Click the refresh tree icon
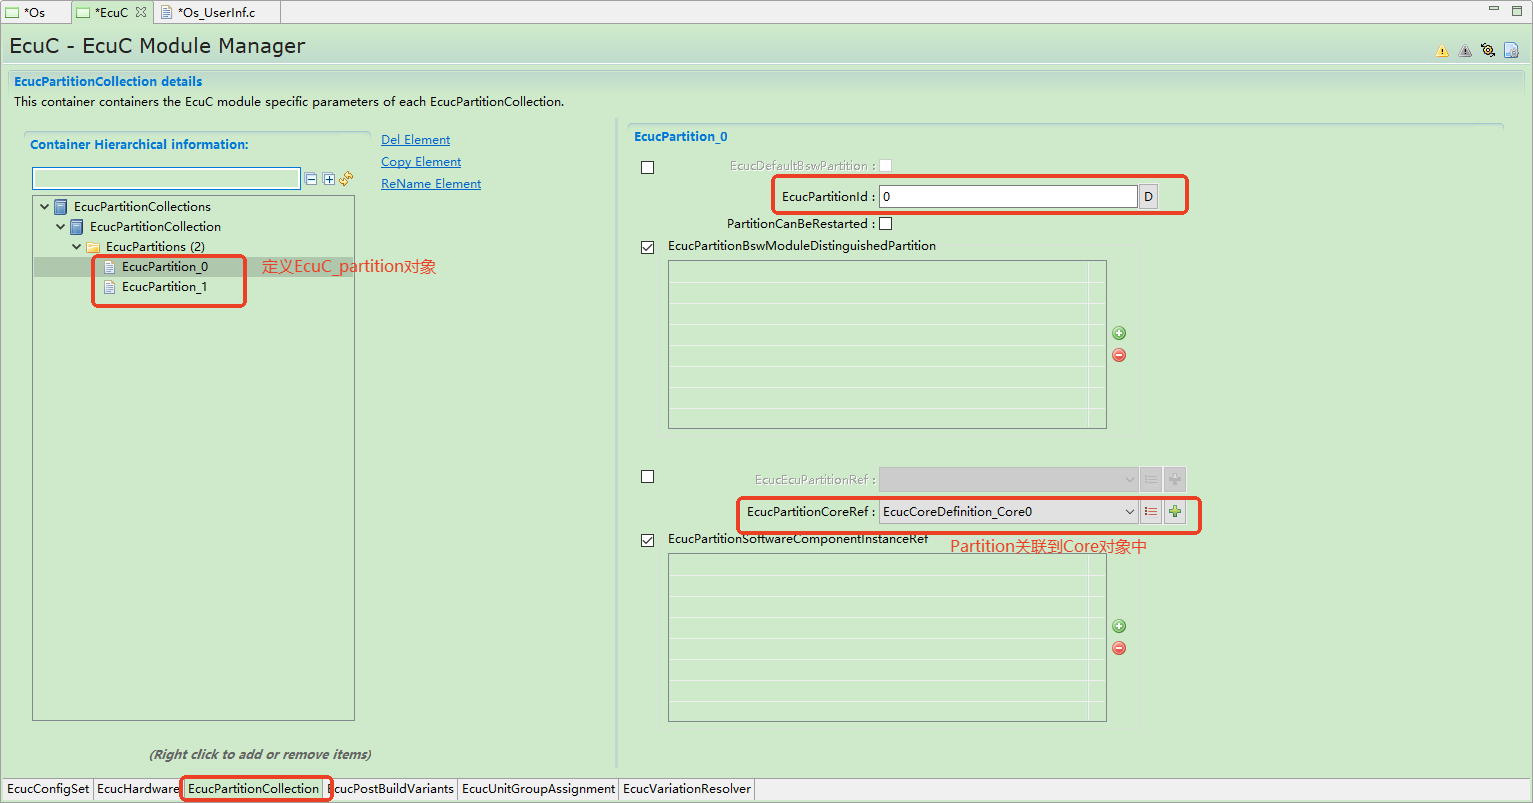1533x803 pixels. 346,178
